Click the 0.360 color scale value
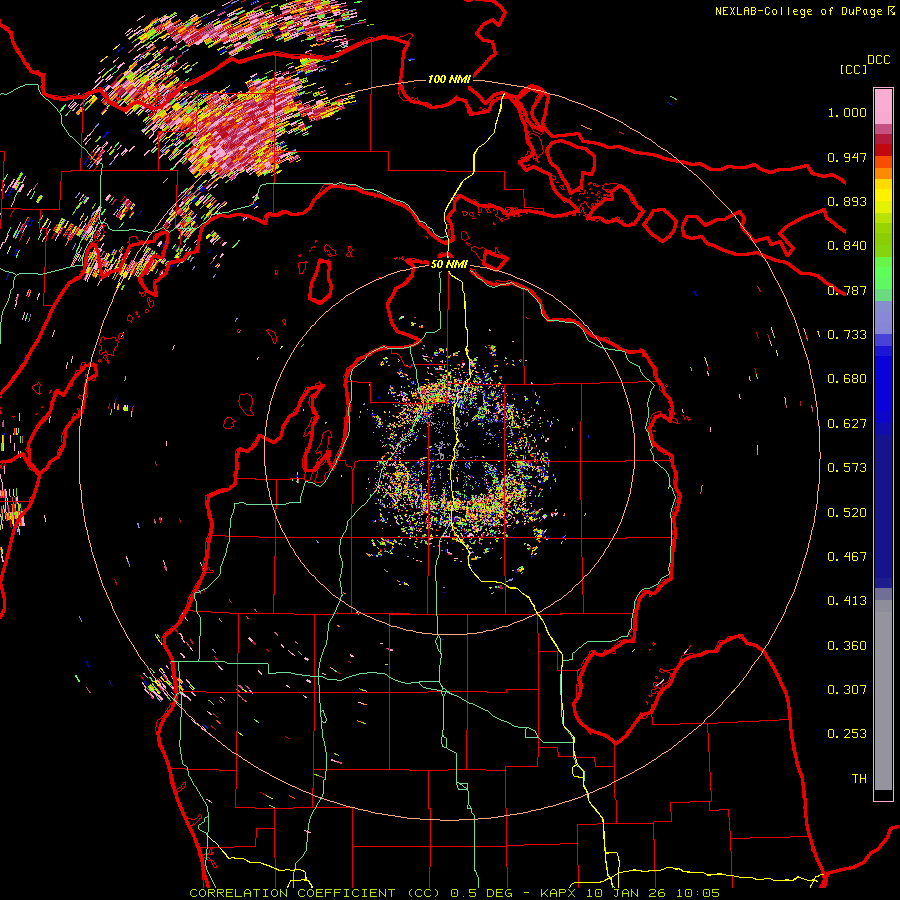900x900 pixels. pos(847,646)
